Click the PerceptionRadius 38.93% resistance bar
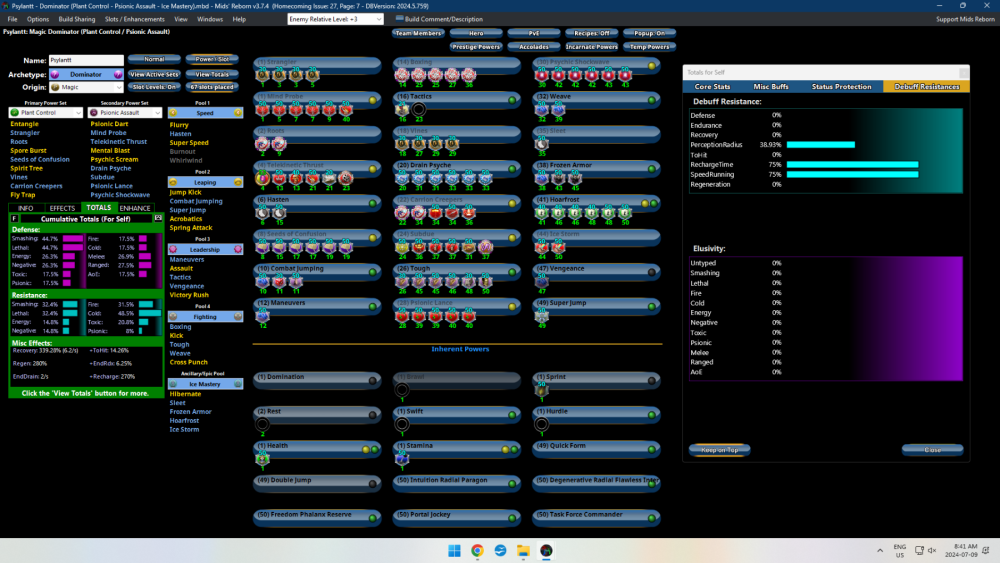The width and height of the screenshot is (1000, 563). coord(820,145)
